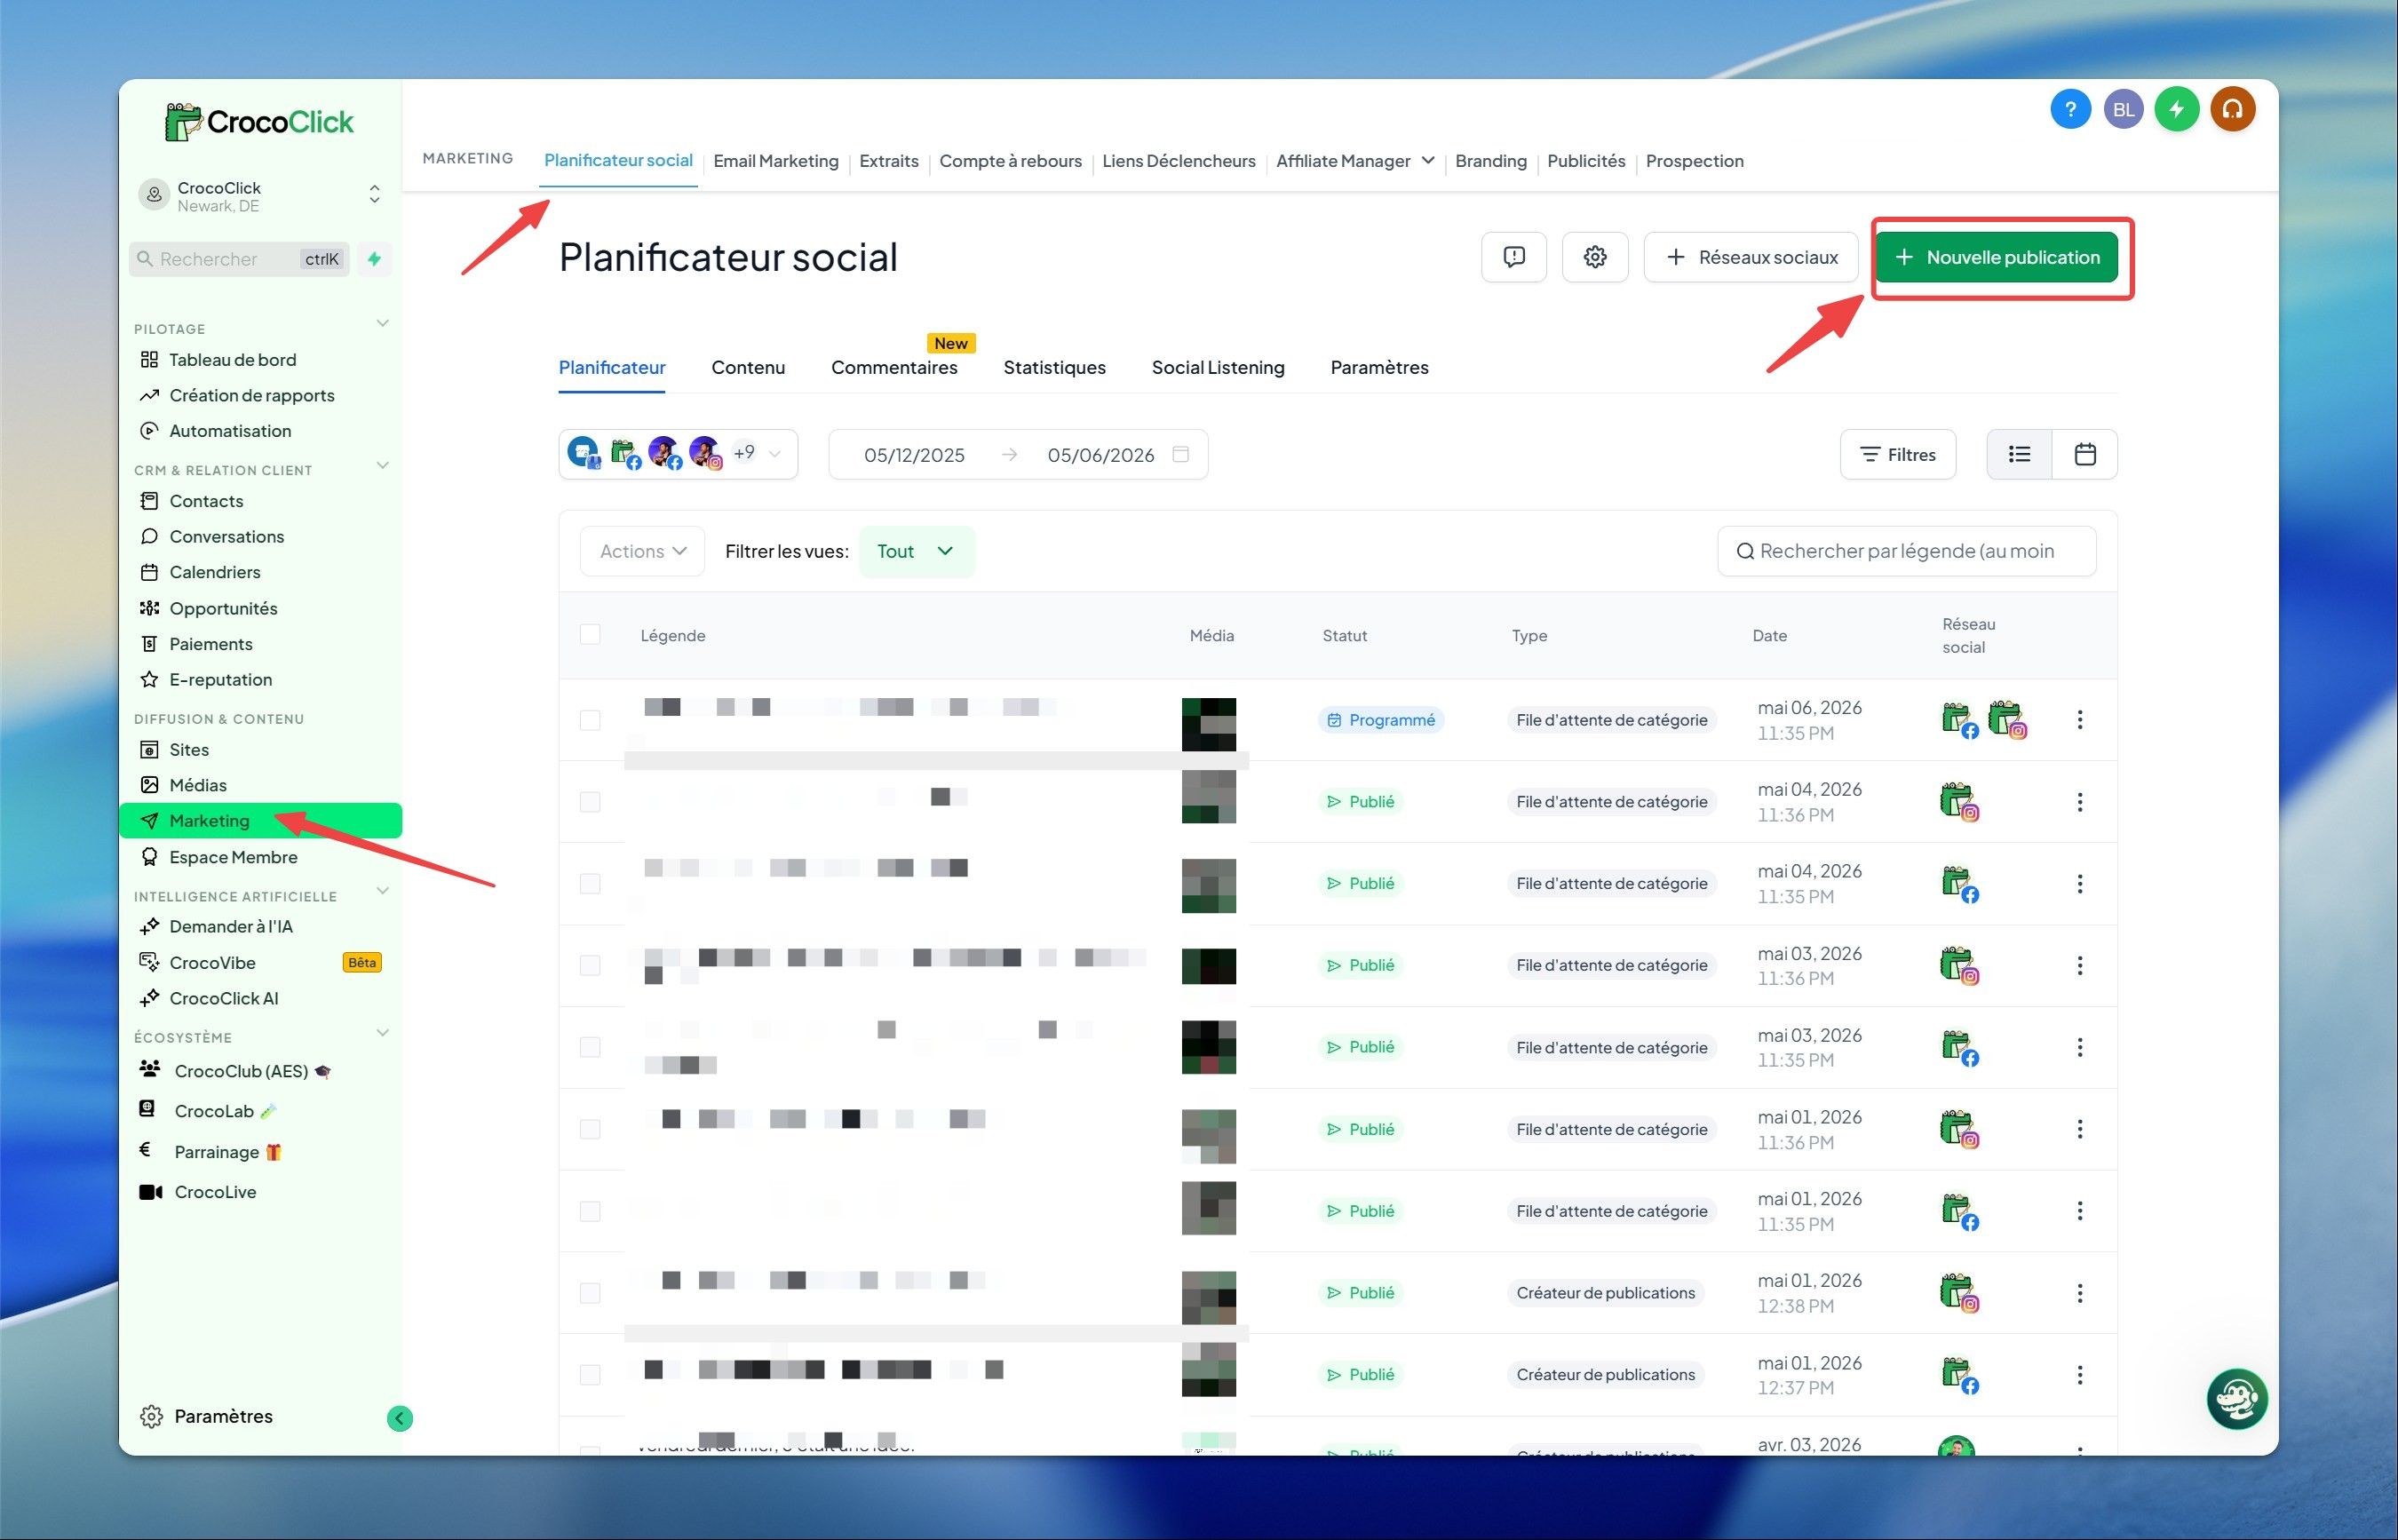
Task: Open the feedback message icon button
Action: [1514, 257]
